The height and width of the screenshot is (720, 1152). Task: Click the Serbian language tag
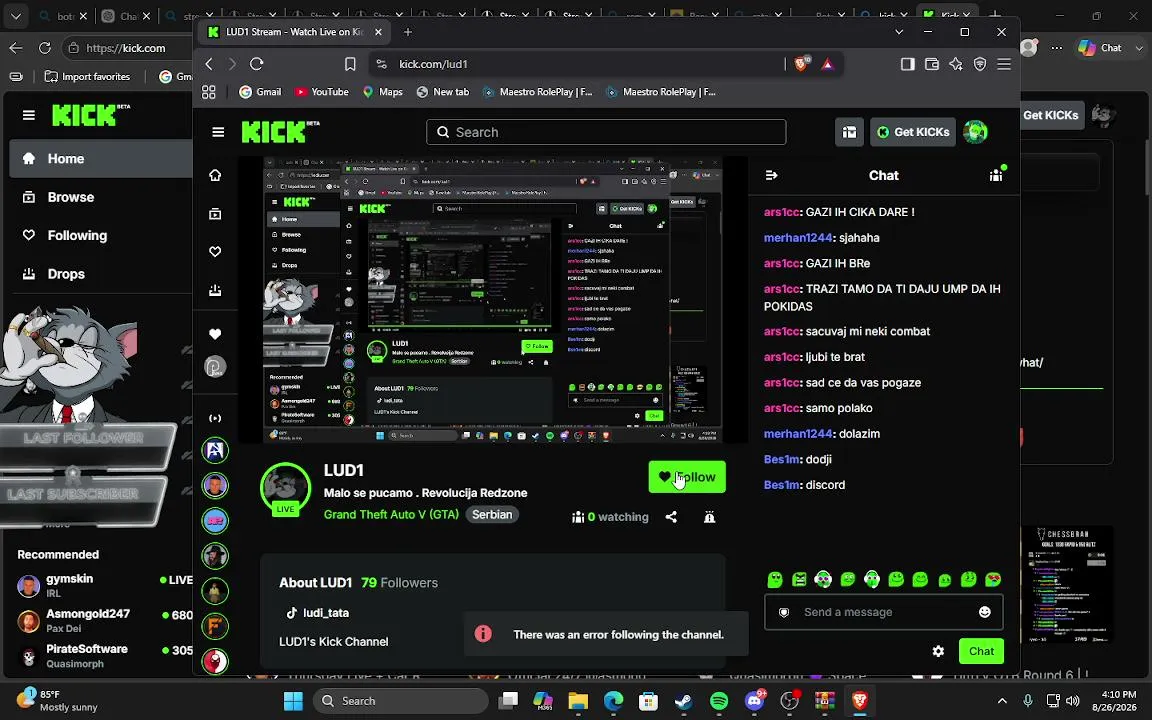(492, 514)
